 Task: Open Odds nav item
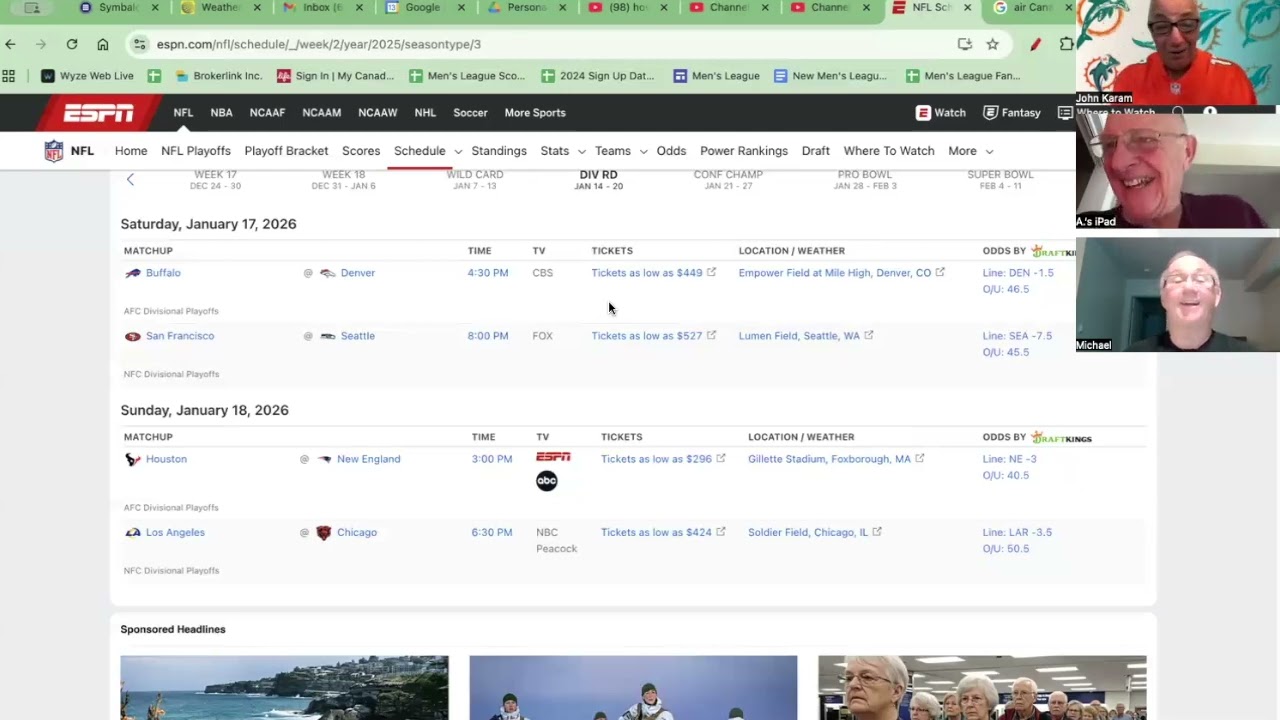(x=671, y=151)
